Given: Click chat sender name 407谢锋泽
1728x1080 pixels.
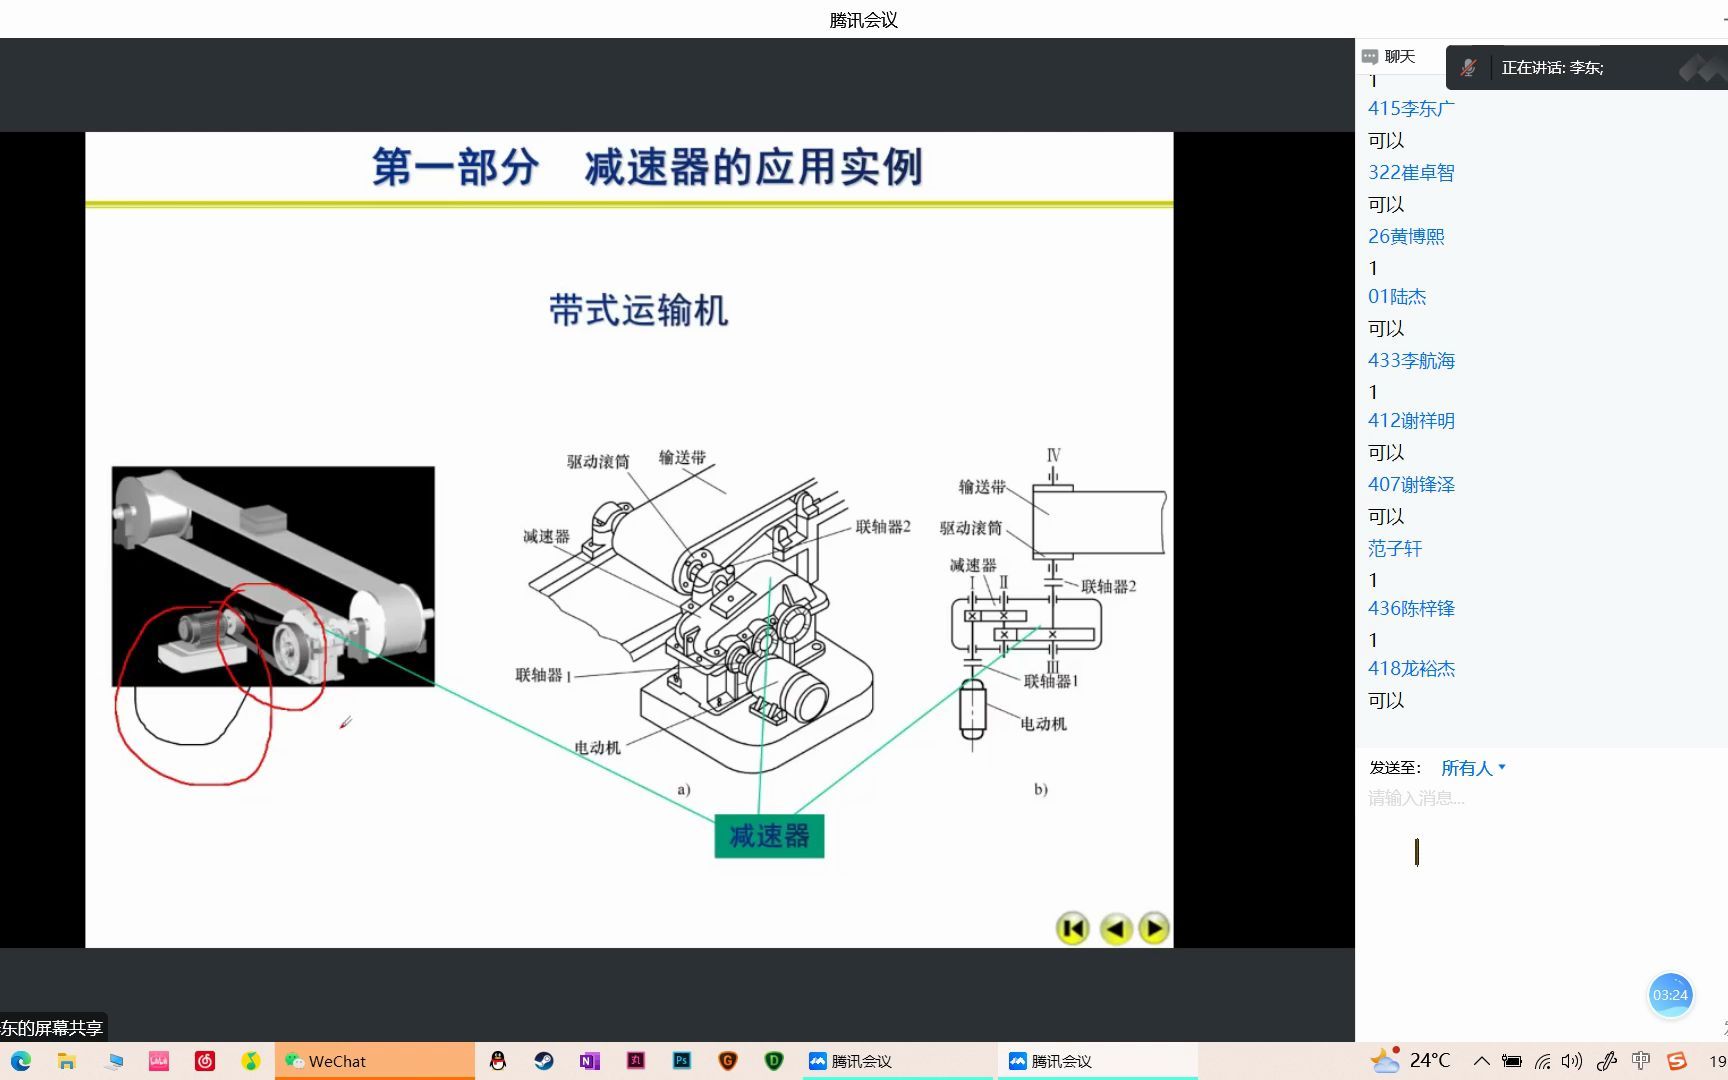Looking at the screenshot, I should 1411,484.
